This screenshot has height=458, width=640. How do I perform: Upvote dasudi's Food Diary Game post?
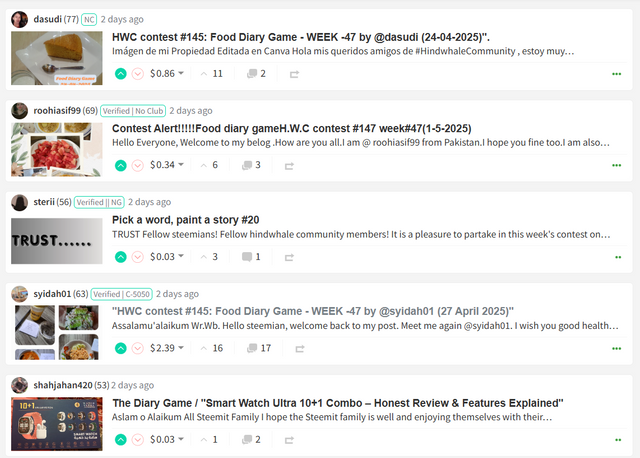[120, 74]
